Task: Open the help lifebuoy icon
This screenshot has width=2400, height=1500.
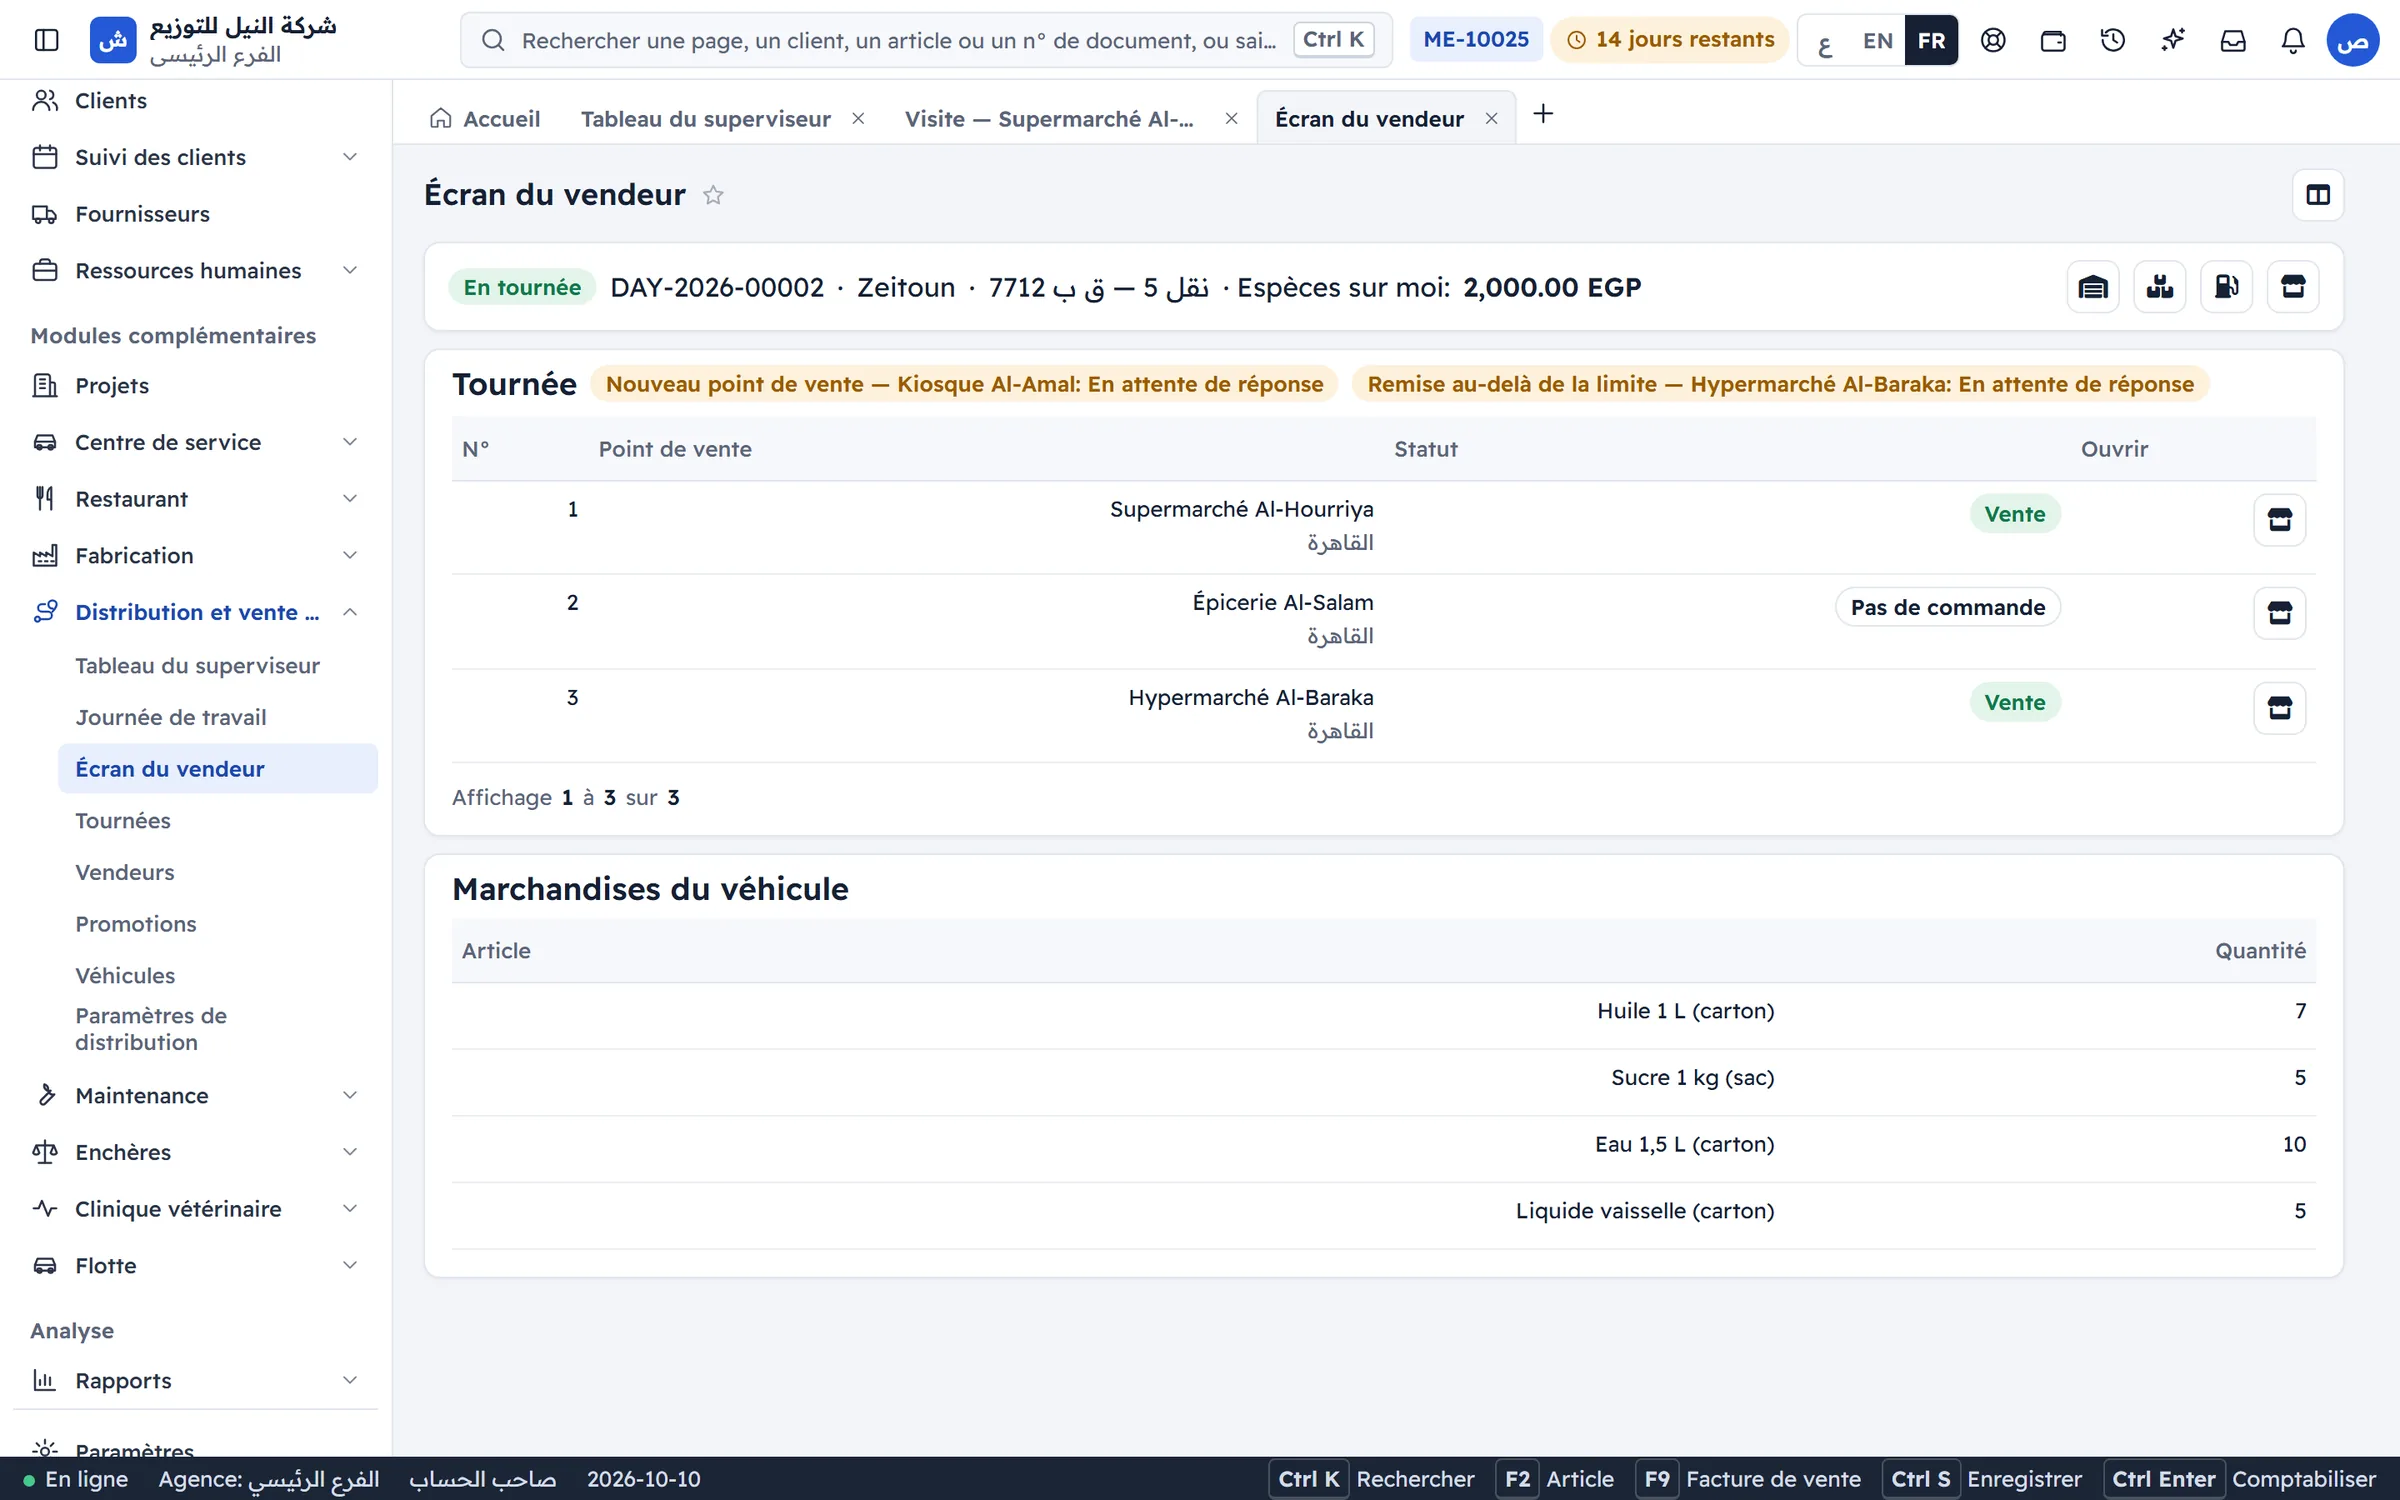Action: click(x=1993, y=40)
